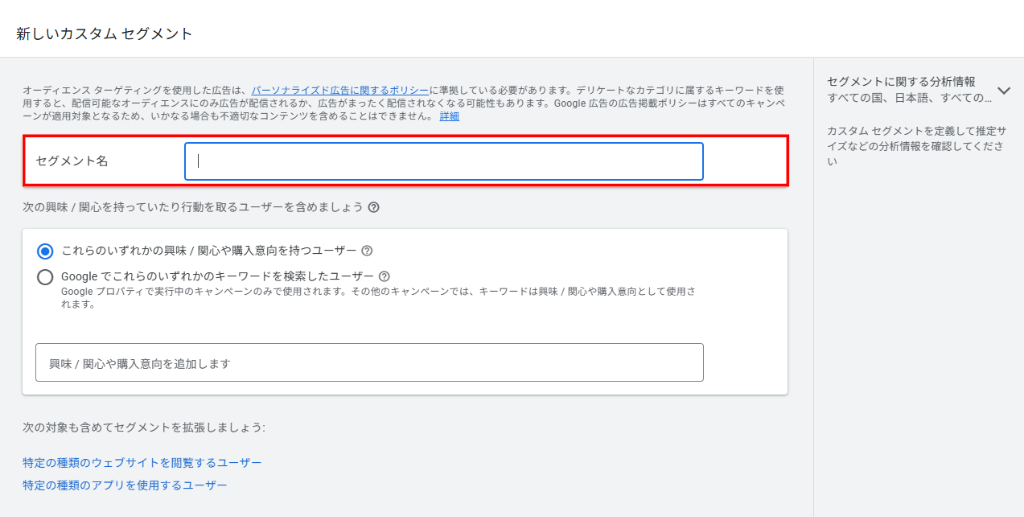Expand セグメントに関する分析情報 chevron
The image size is (1024, 517).
[1004, 90]
